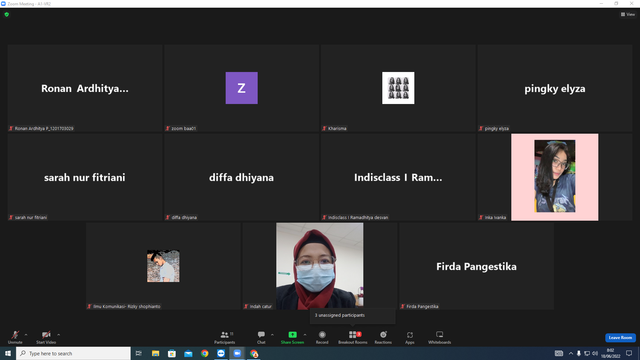This screenshot has height=360, width=640.
Task: Open the Zoom icon beside Chrome
Action: pyautogui.click(x=221, y=353)
